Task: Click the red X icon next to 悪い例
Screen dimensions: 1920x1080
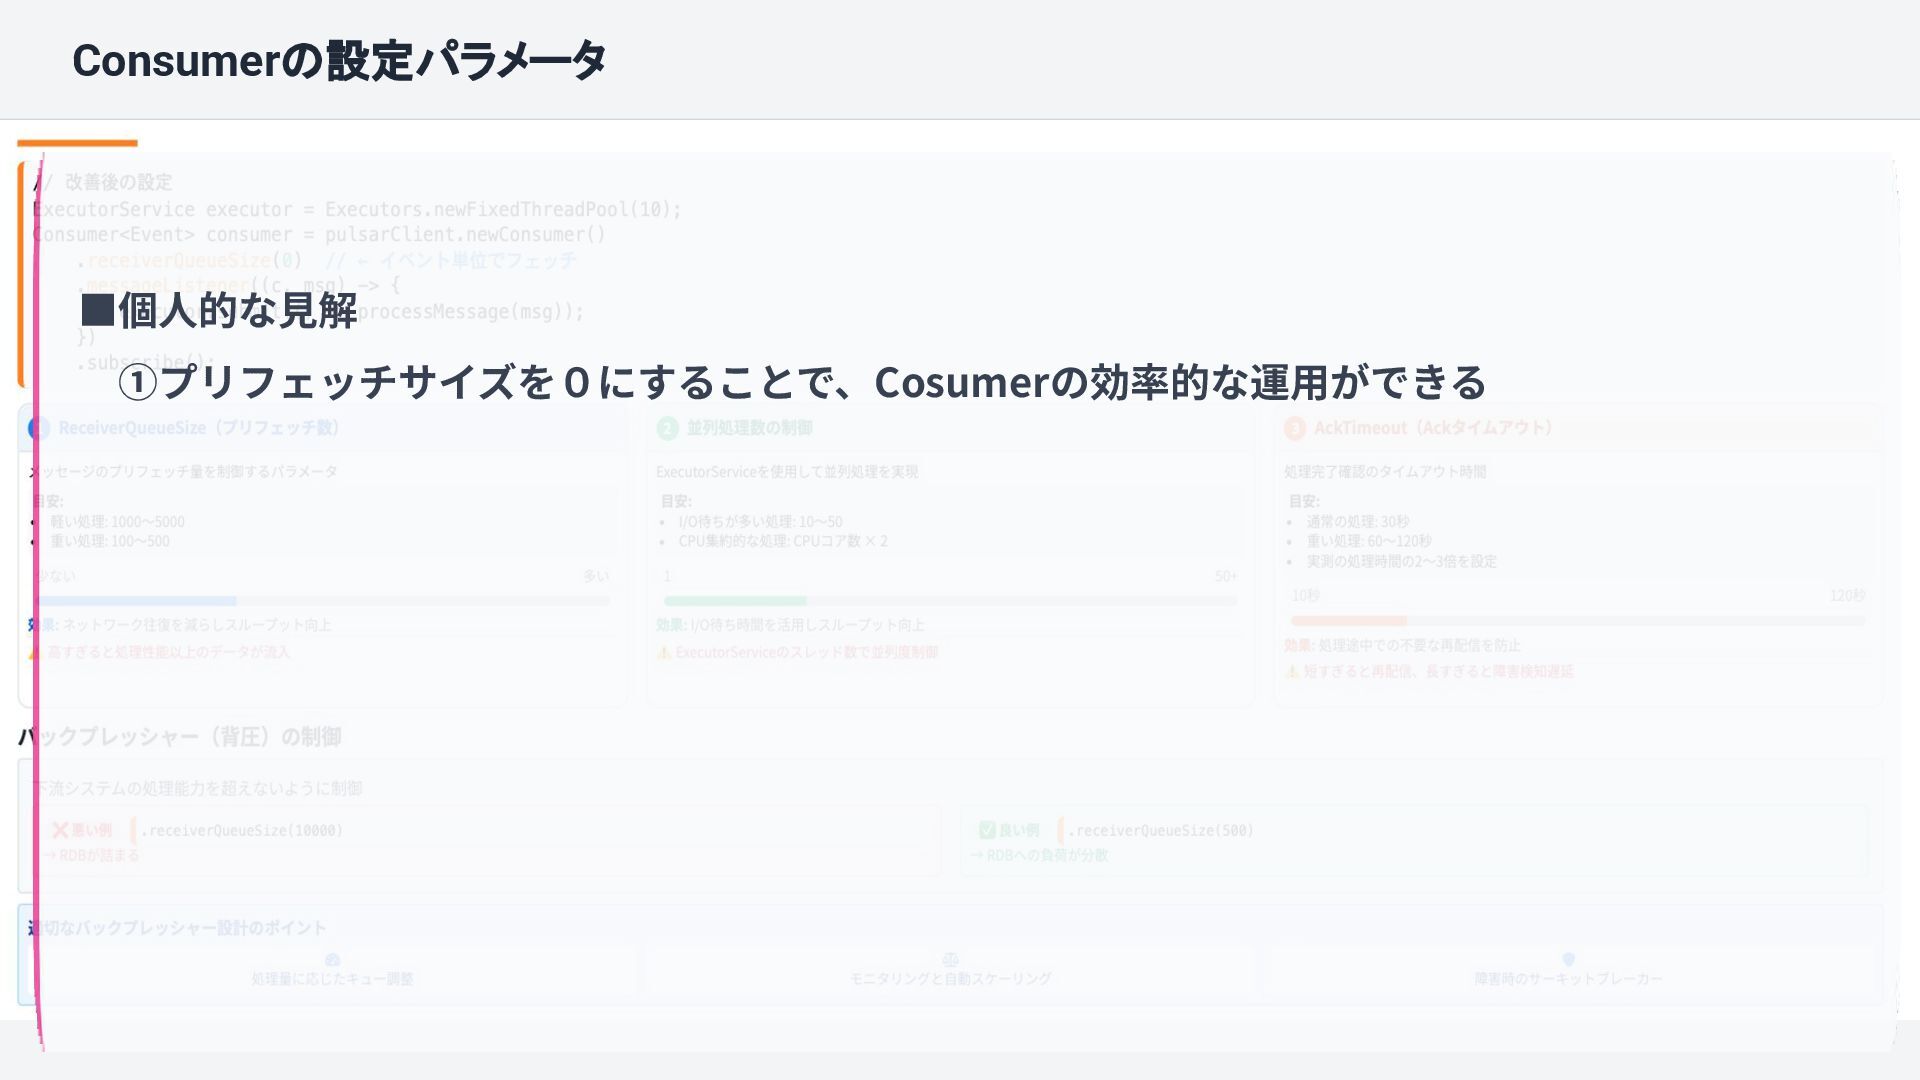Action: pos(60,830)
